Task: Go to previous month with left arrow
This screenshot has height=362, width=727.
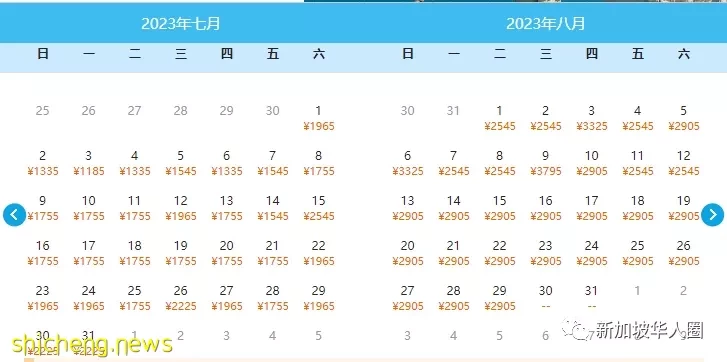Action: tap(14, 215)
